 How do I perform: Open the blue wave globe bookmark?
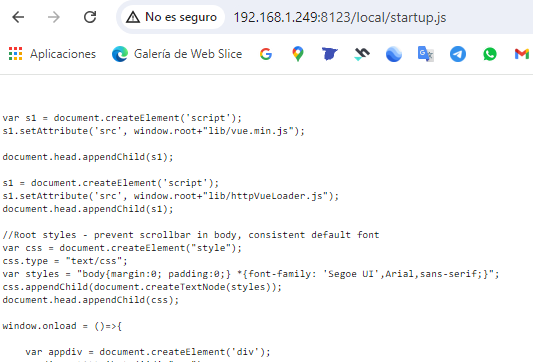pyautogui.click(x=394, y=54)
